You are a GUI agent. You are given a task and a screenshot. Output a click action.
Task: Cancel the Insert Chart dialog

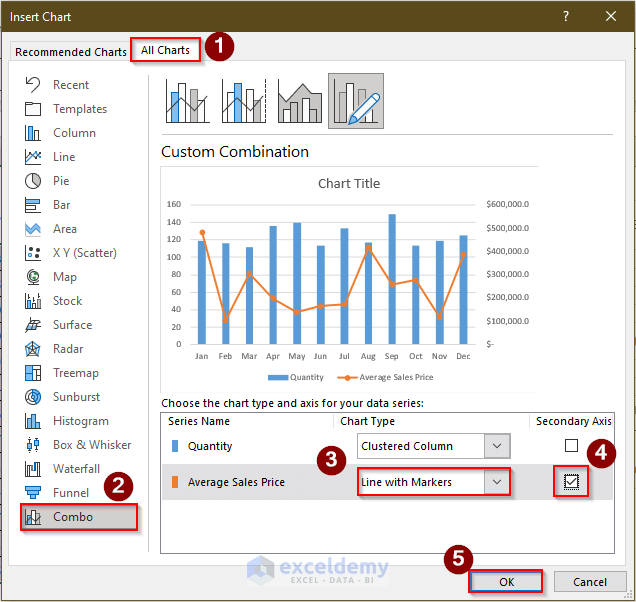[x=590, y=582]
